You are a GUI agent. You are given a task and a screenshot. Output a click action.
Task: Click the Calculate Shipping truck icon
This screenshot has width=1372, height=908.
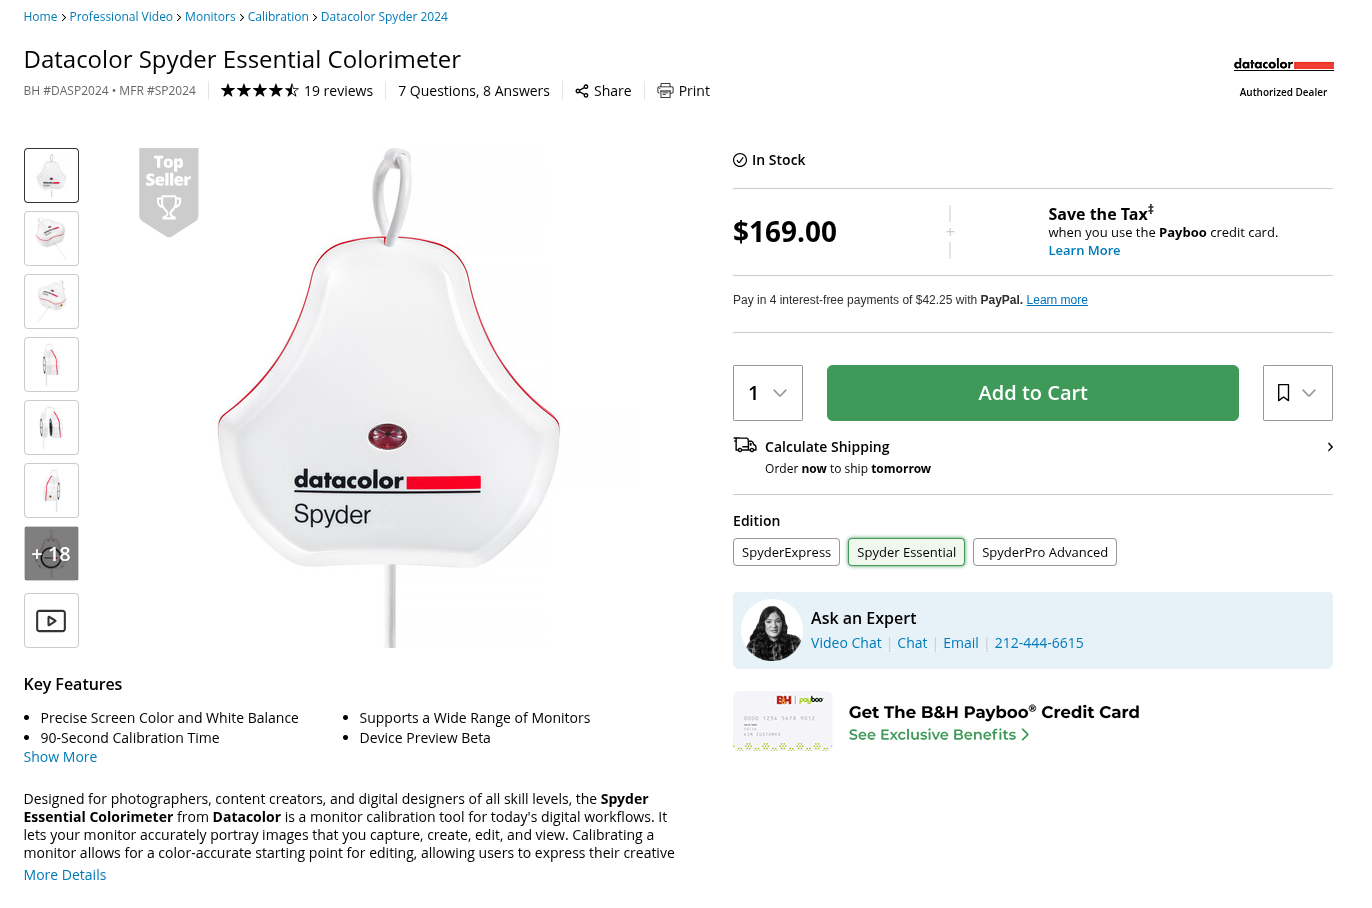point(745,446)
